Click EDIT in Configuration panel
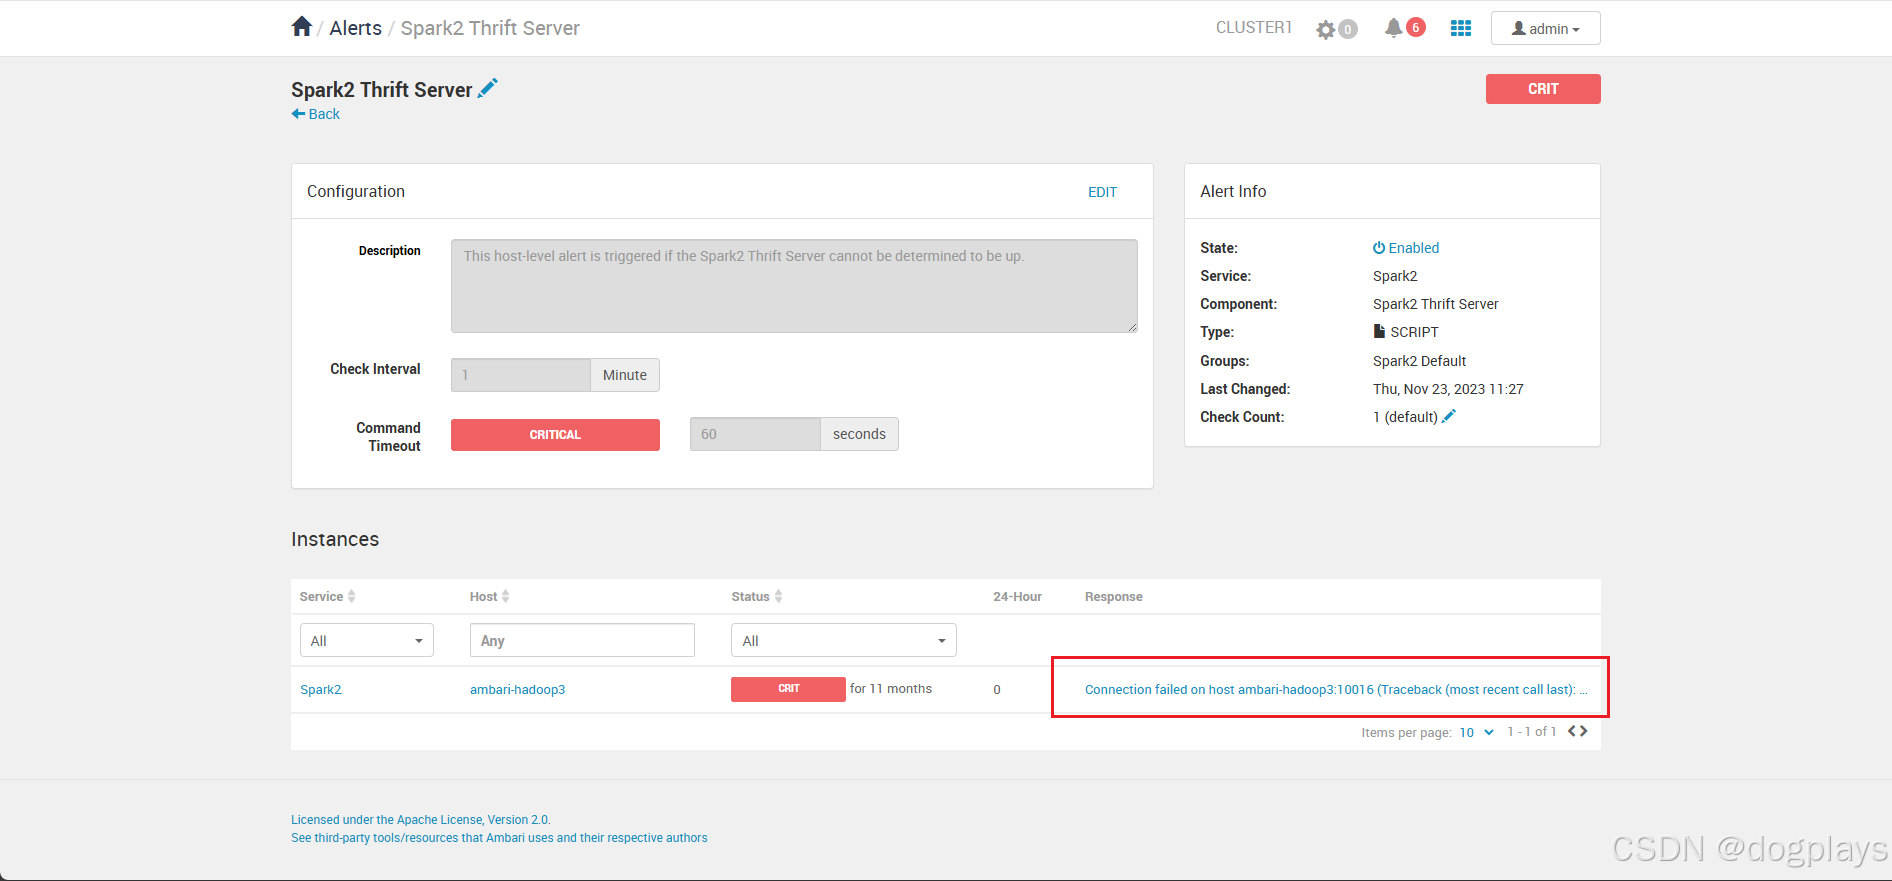This screenshot has width=1892, height=881. tap(1102, 192)
